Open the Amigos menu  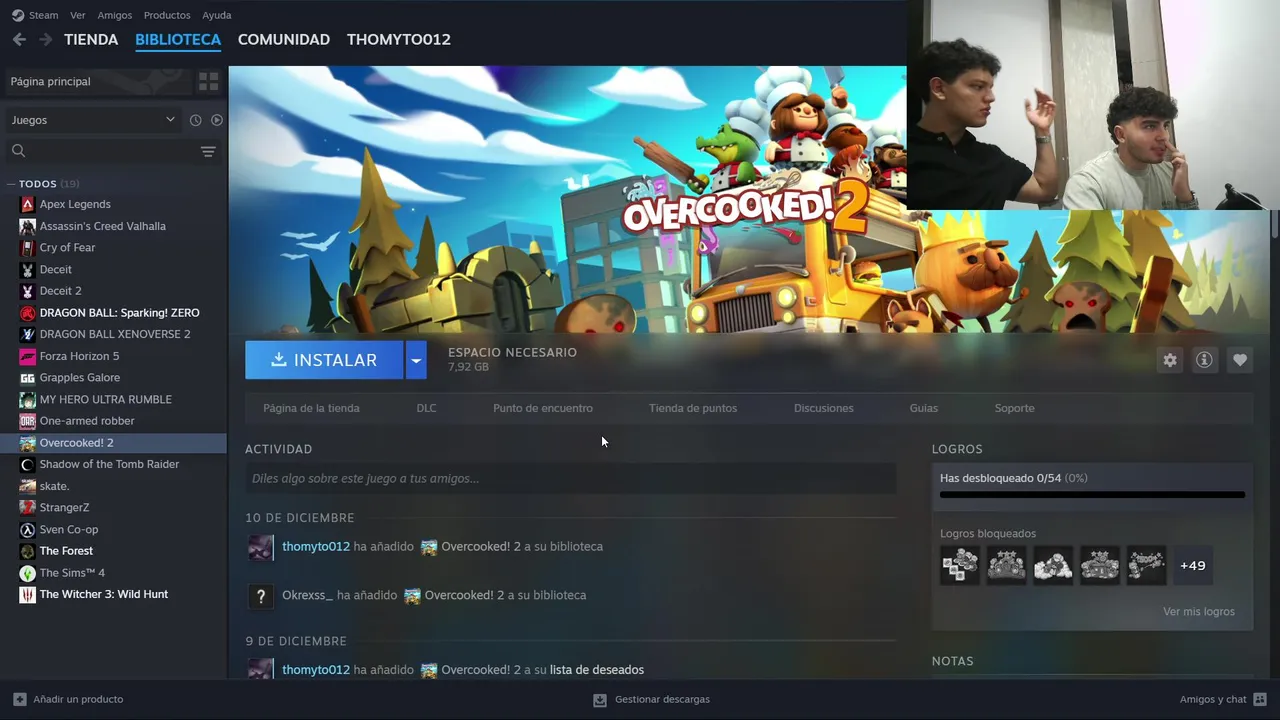115,15
